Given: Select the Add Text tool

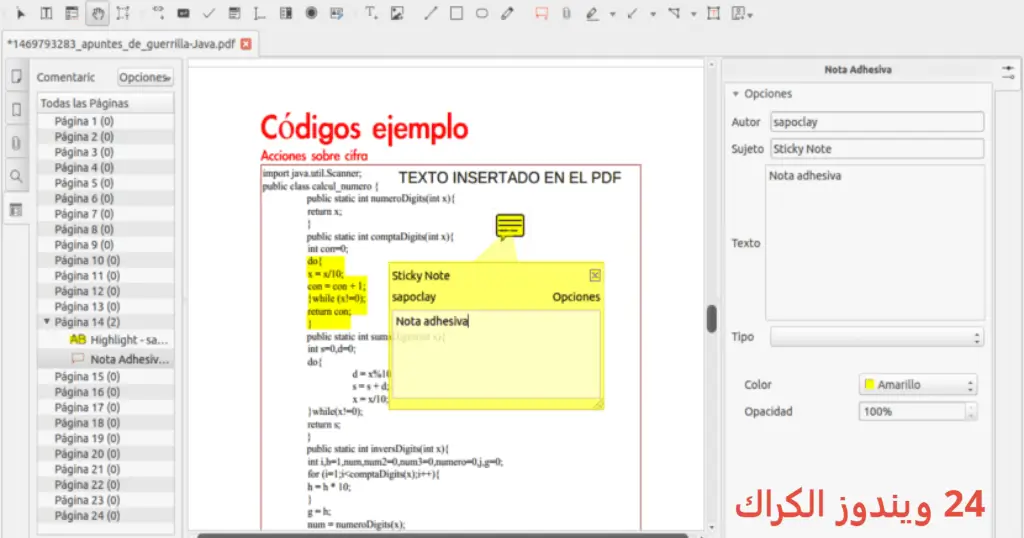Looking at the screenshot, I should pyautogui.click(x=371, y=13).
